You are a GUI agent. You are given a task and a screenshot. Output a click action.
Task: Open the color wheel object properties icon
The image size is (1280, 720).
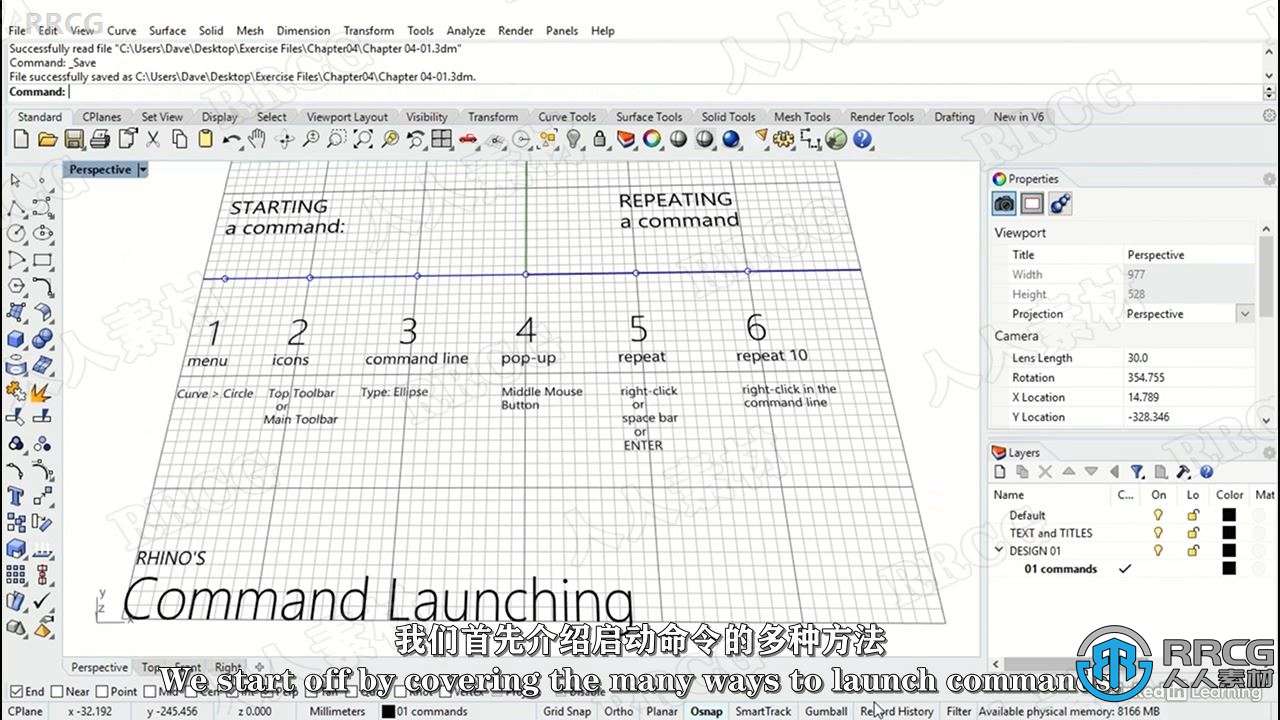(x=652, y=140)
